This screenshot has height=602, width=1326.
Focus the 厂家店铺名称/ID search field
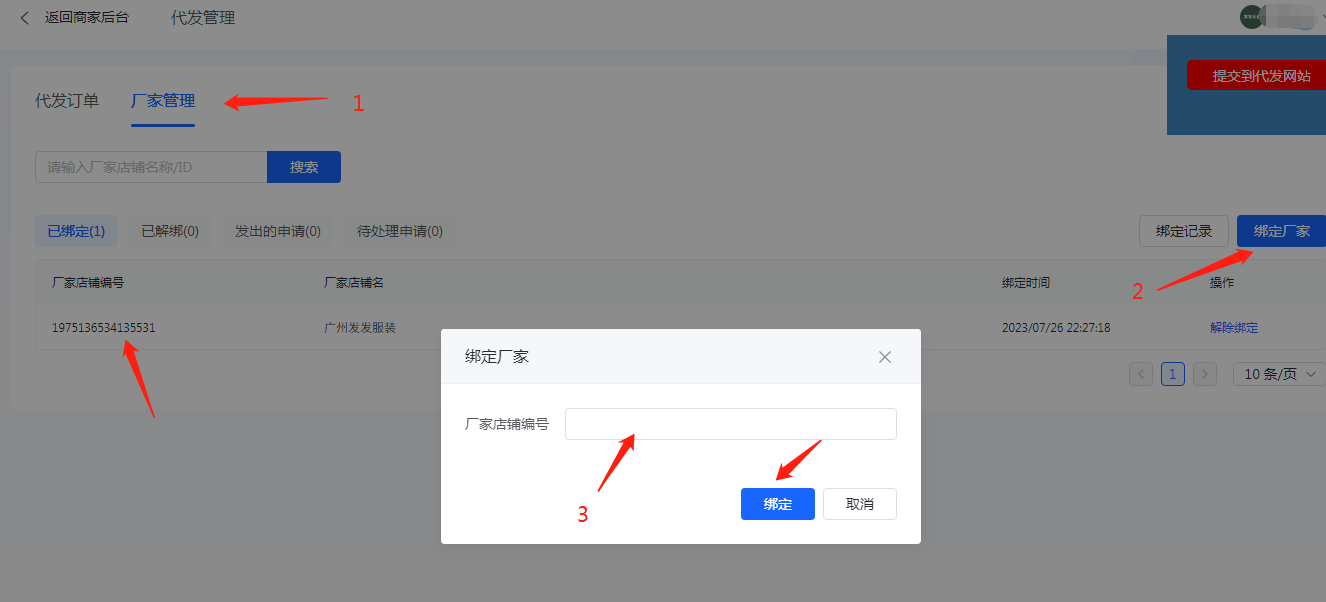coord(151,167)
